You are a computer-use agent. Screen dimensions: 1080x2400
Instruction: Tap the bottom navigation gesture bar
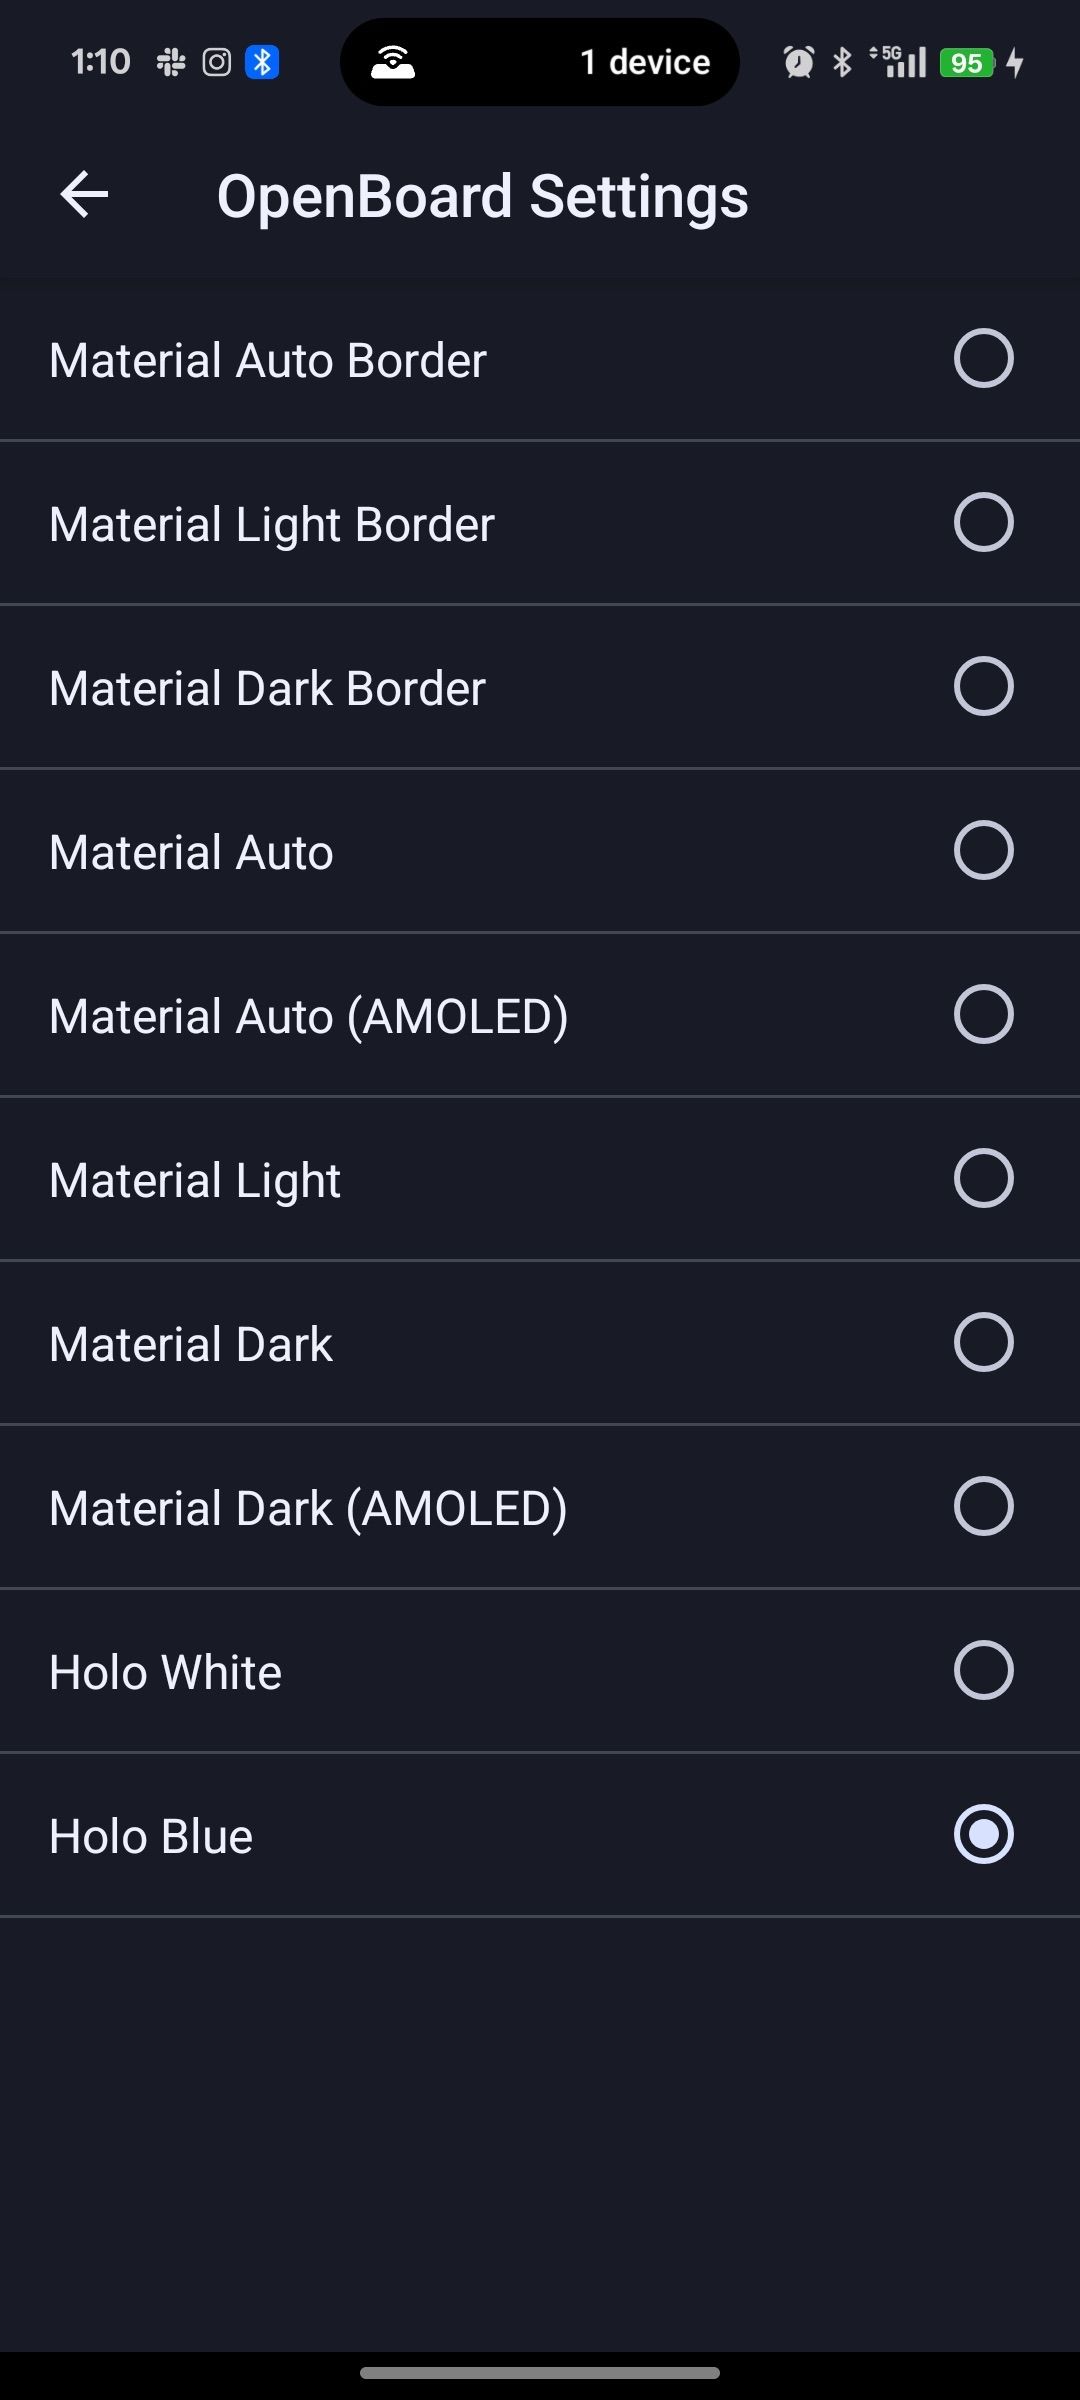(x=540, y=2372)
